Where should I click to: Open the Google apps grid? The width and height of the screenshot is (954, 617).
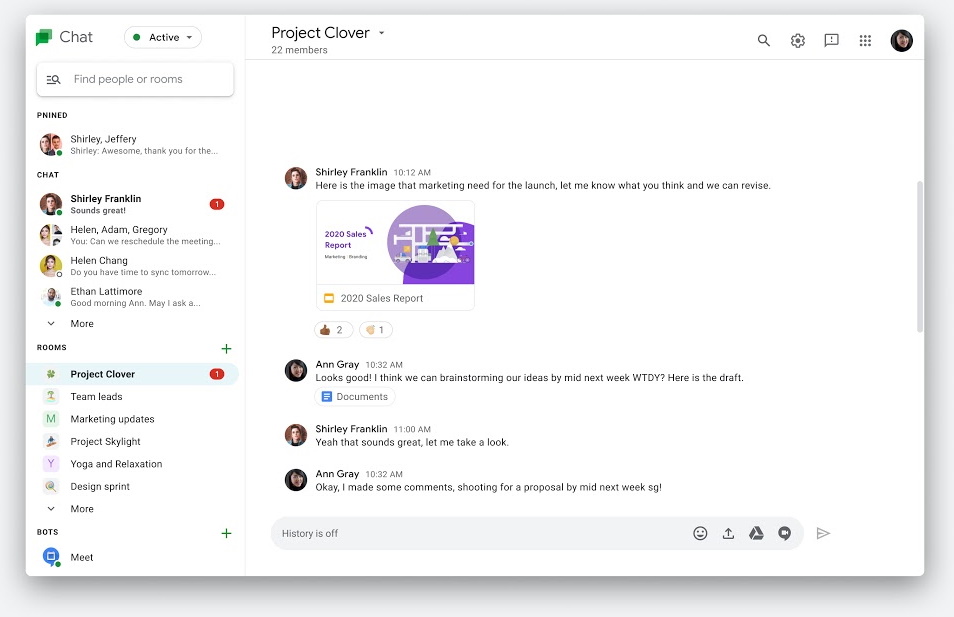coord(865,41)
